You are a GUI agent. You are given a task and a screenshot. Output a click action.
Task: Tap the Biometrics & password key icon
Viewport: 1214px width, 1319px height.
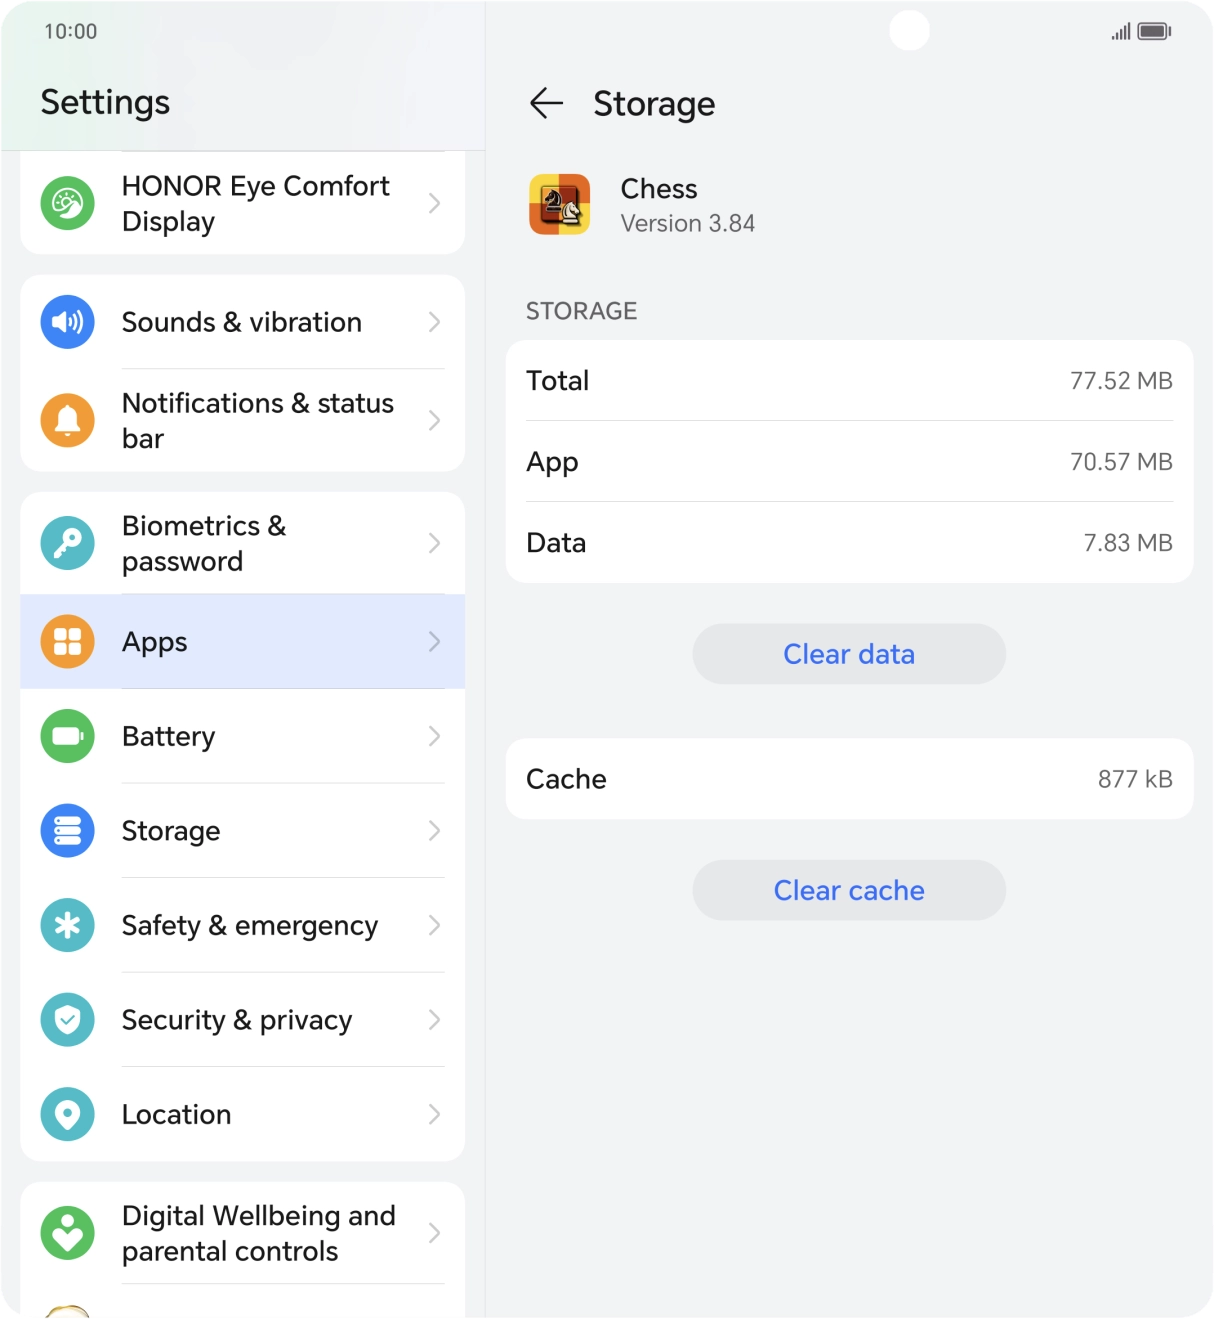(67, 543)
